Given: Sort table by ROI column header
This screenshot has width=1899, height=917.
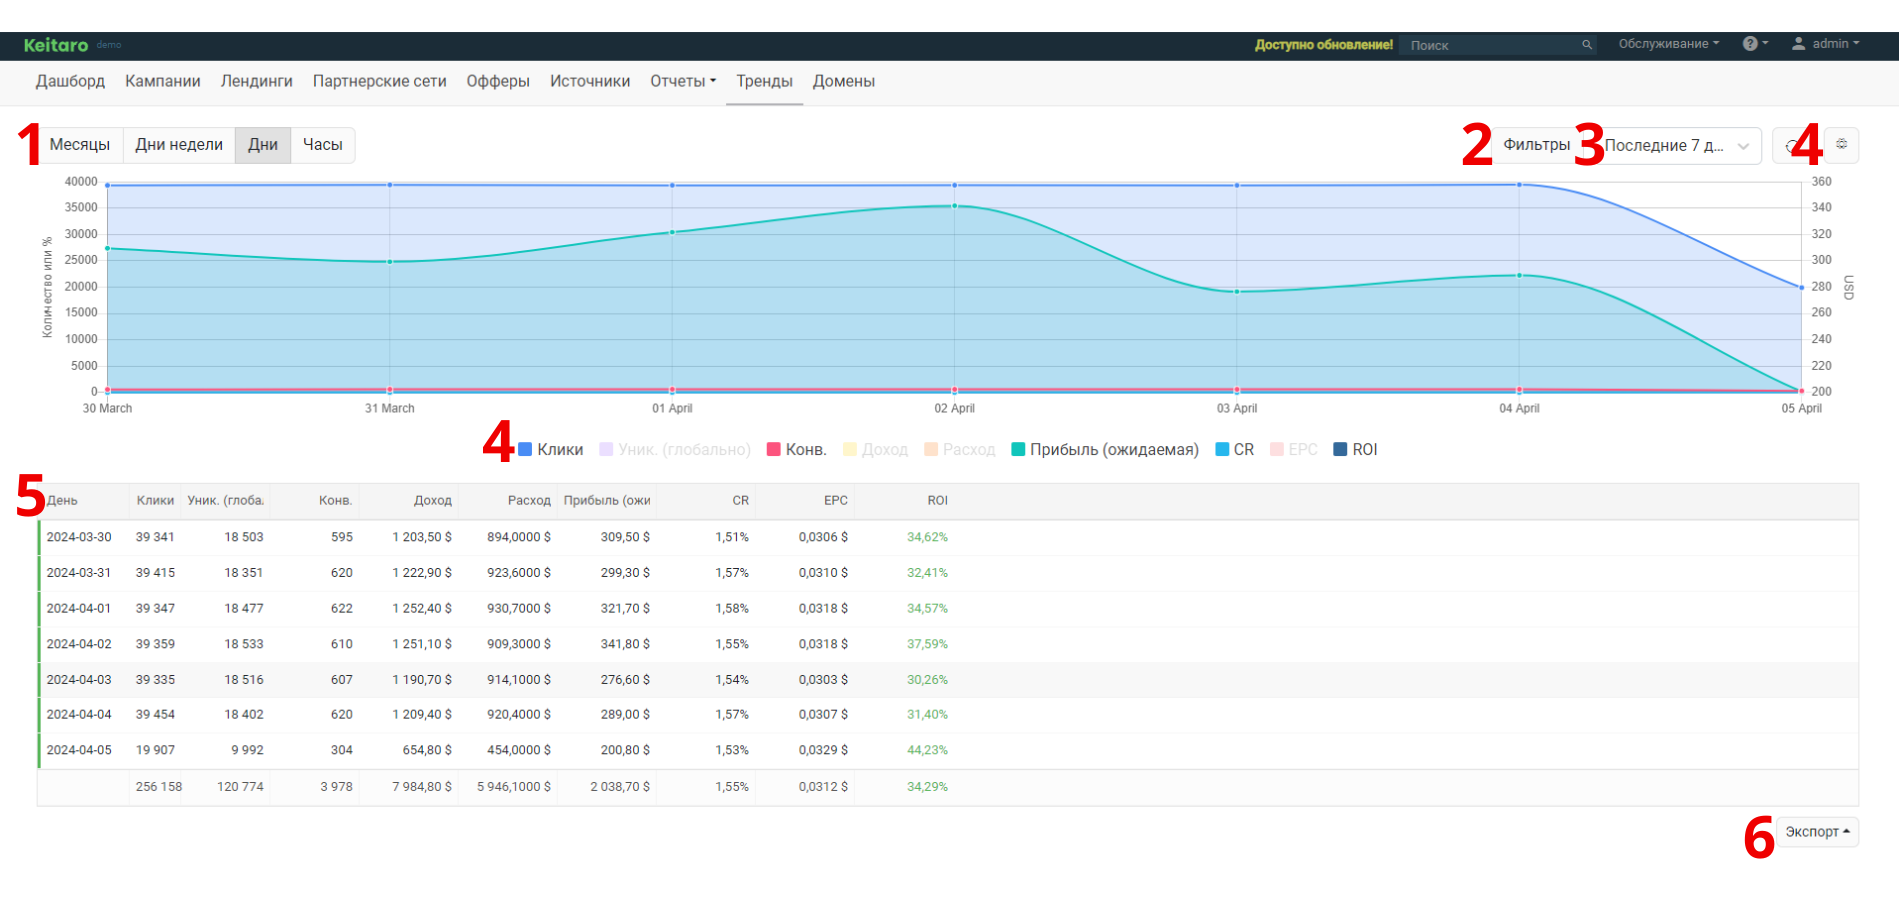Looking at the screenshot, I should pos(938,501).
